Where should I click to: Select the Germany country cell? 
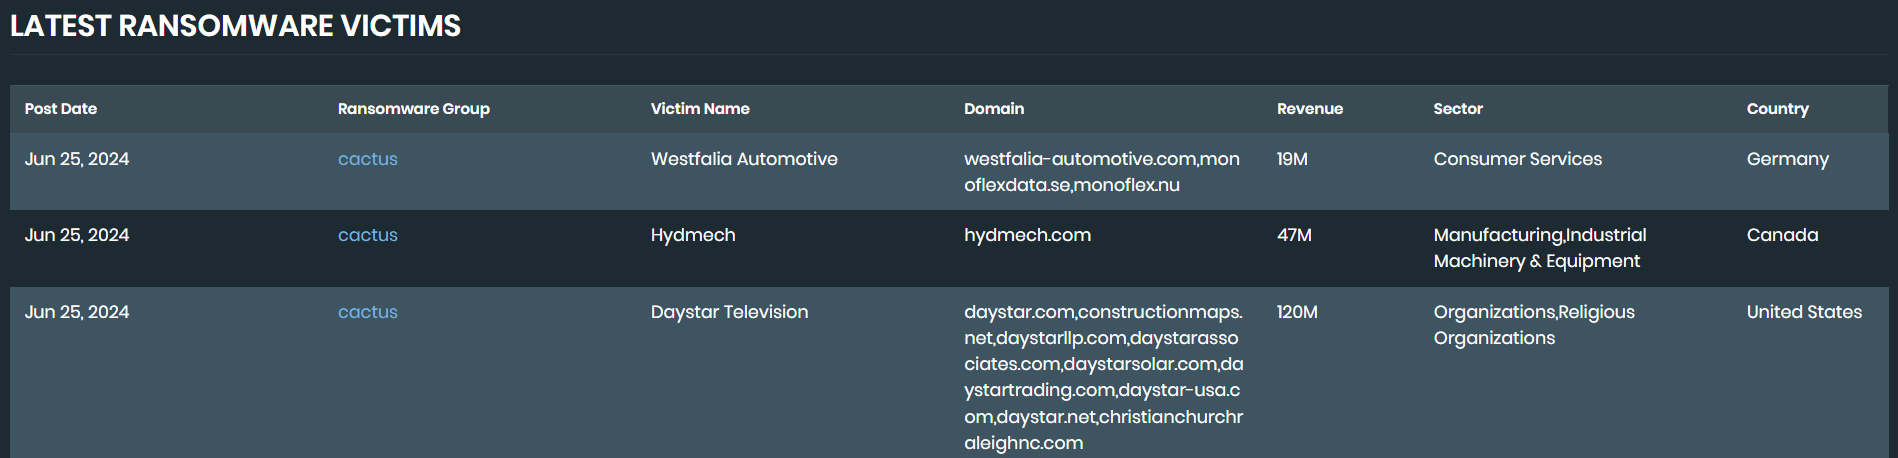click(1787, 159)
